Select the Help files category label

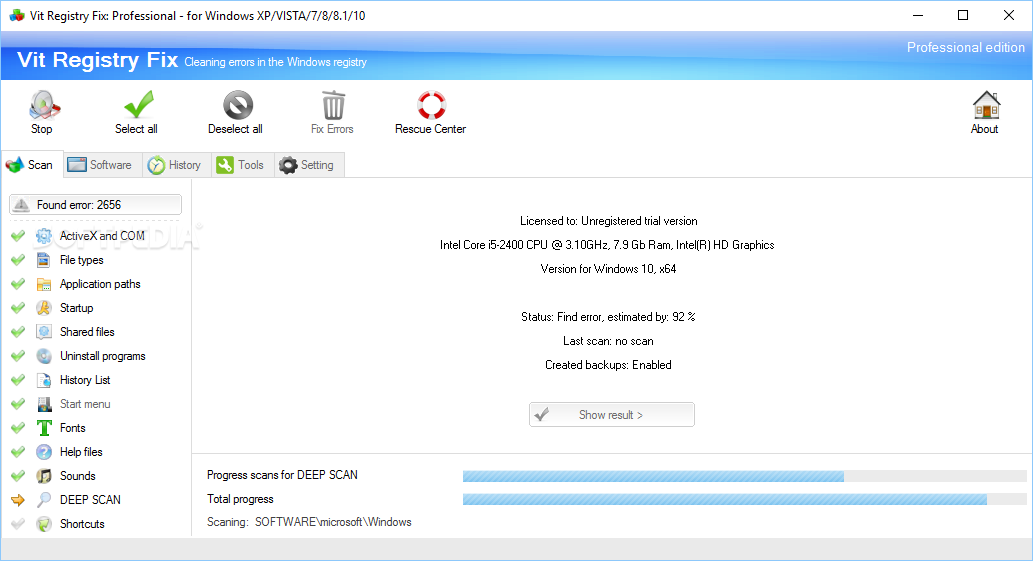[x=81, y=452]
